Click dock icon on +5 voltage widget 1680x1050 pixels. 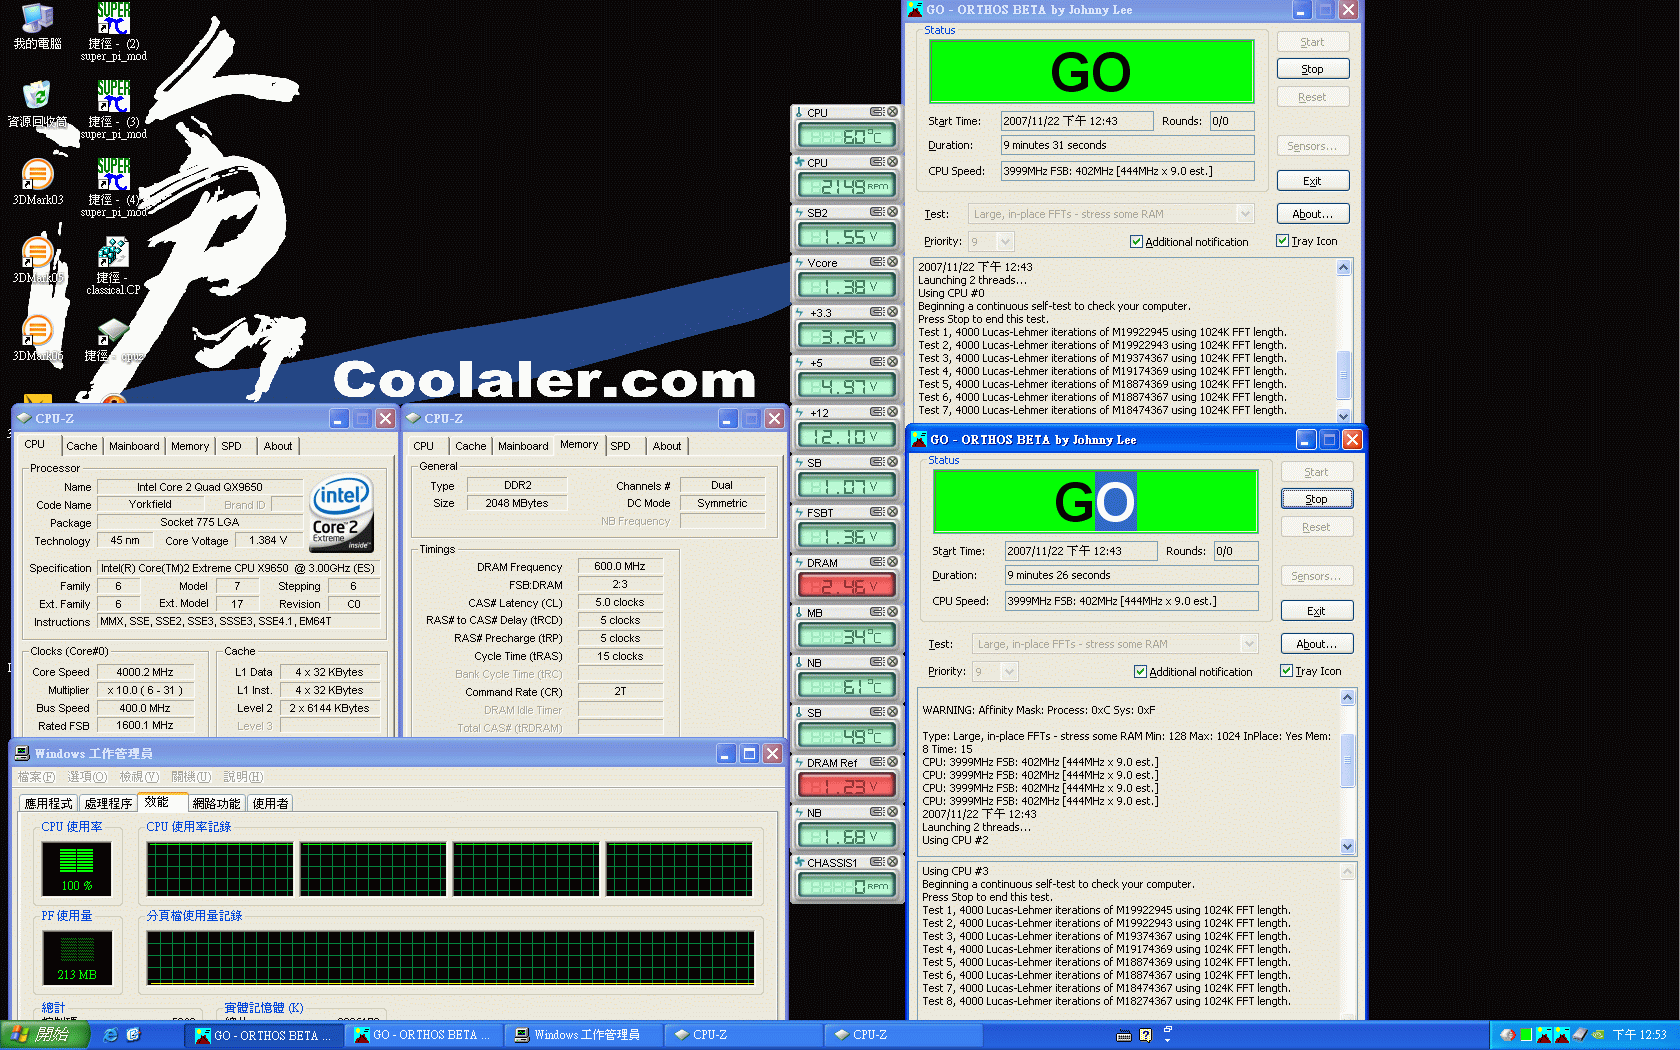[877, 362]
